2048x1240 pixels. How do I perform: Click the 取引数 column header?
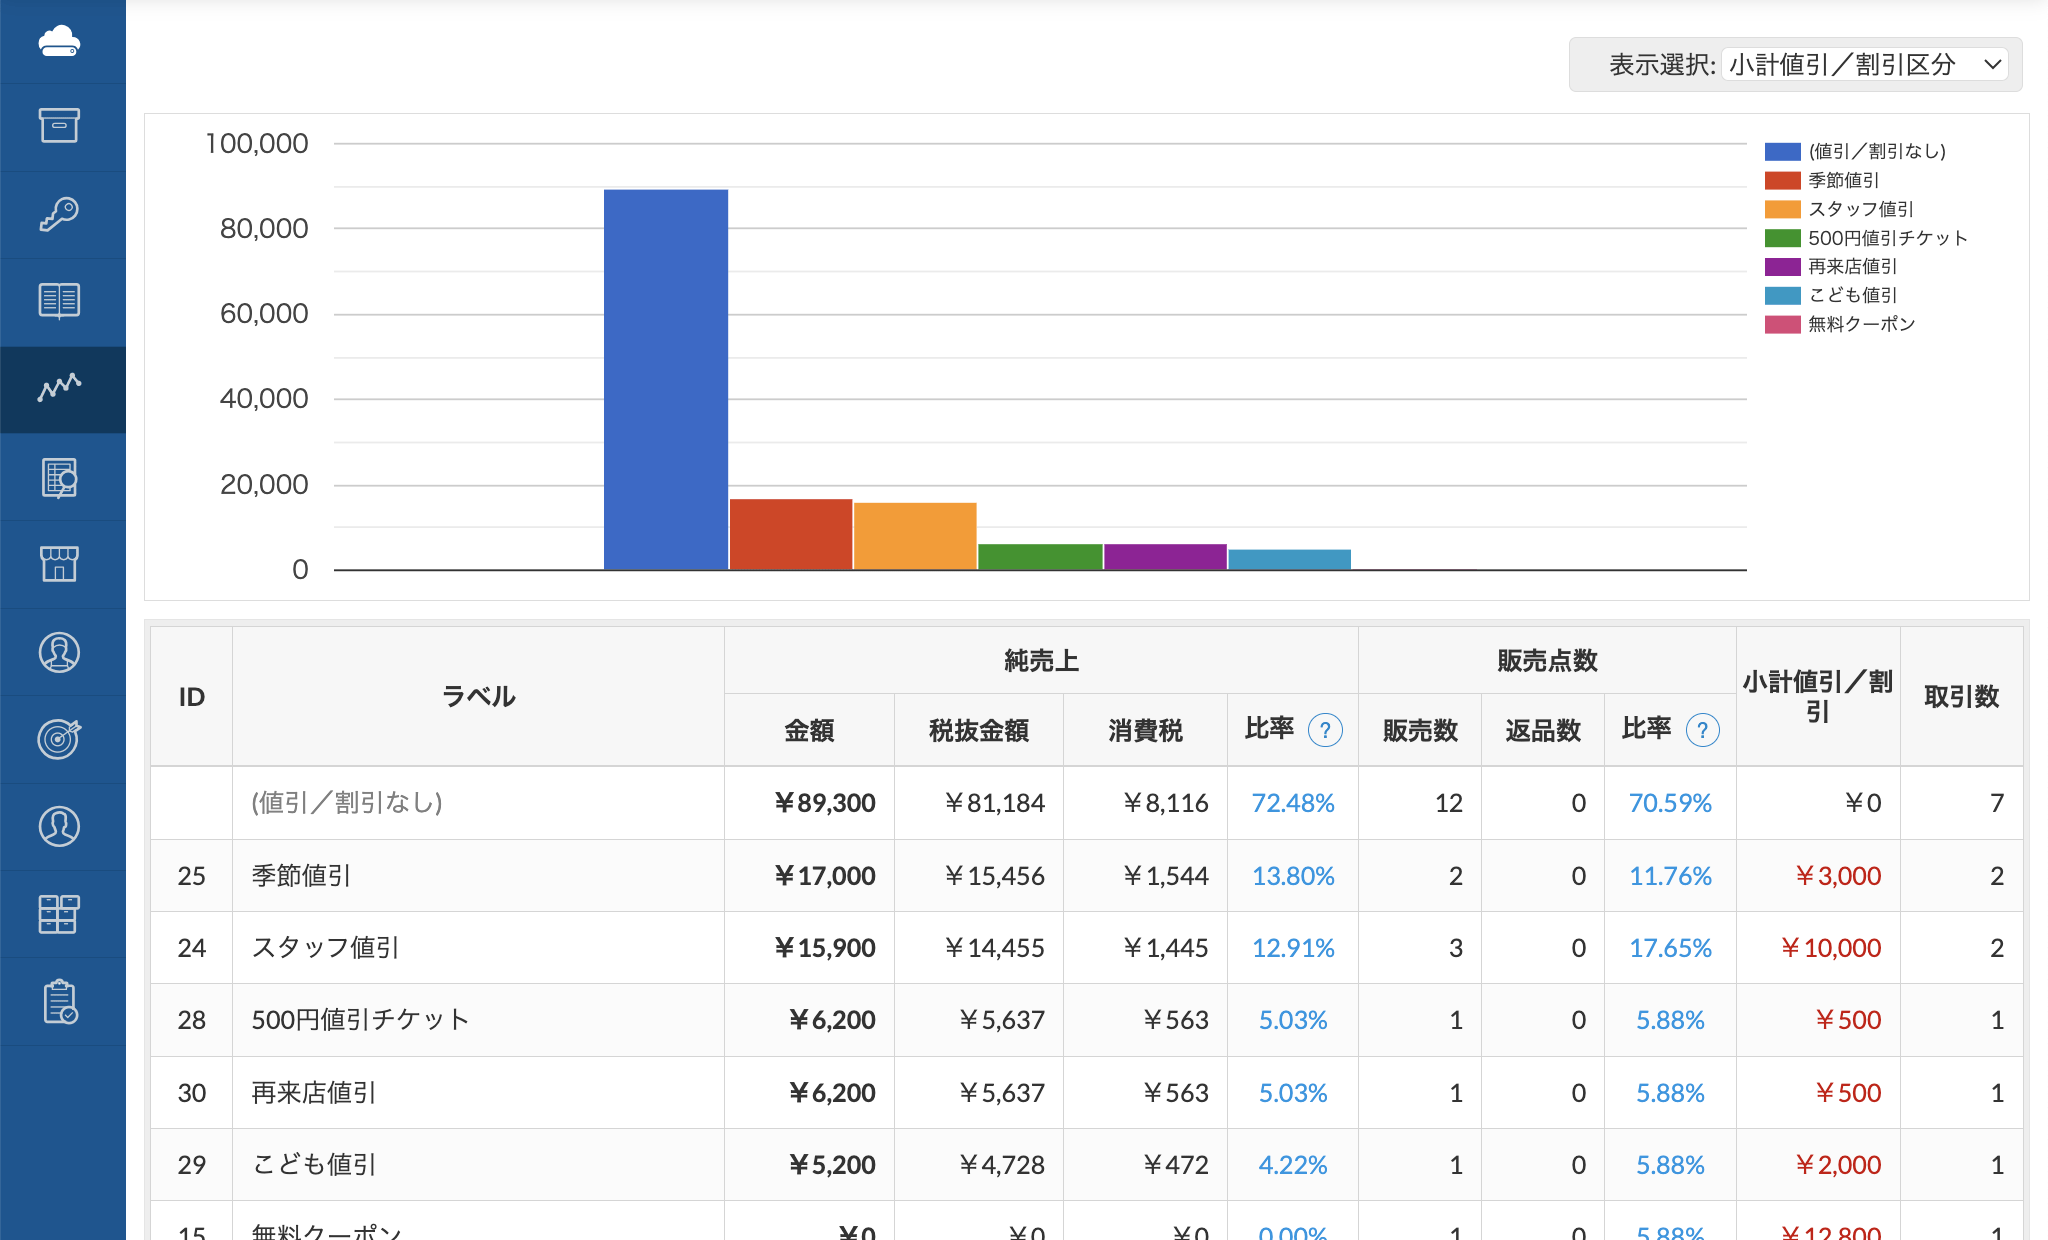(1960, 697)
